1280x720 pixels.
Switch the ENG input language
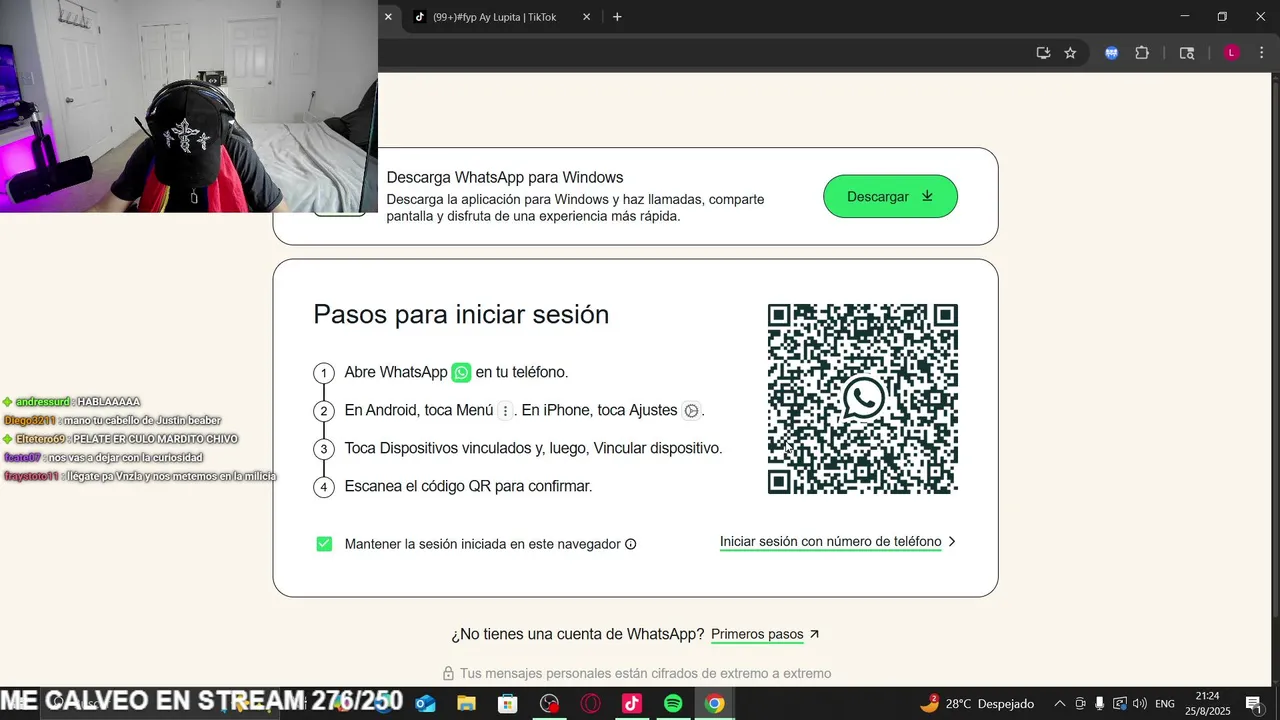coord(1165,704)
